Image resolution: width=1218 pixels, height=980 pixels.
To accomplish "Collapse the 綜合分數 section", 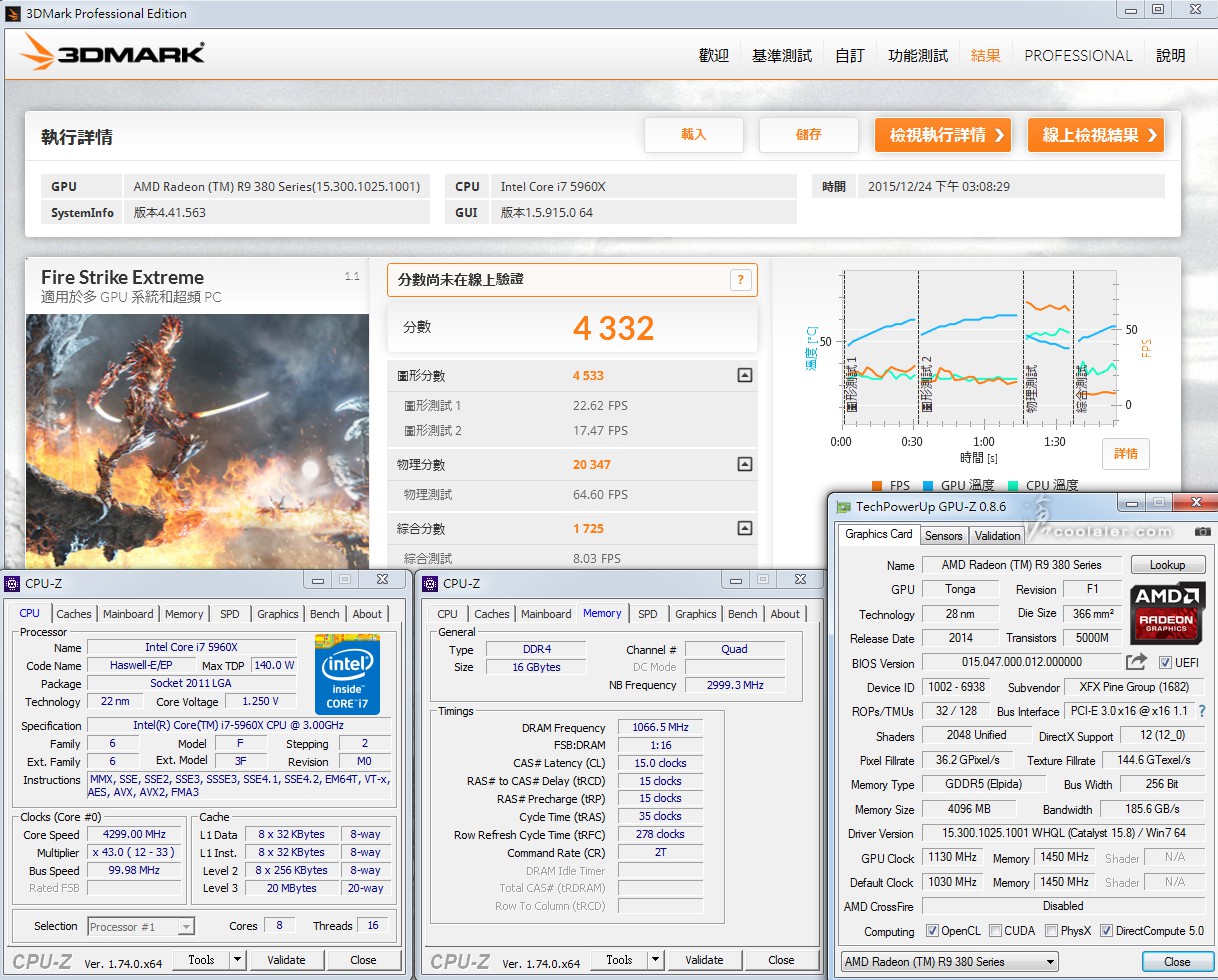I will (744, 528).
